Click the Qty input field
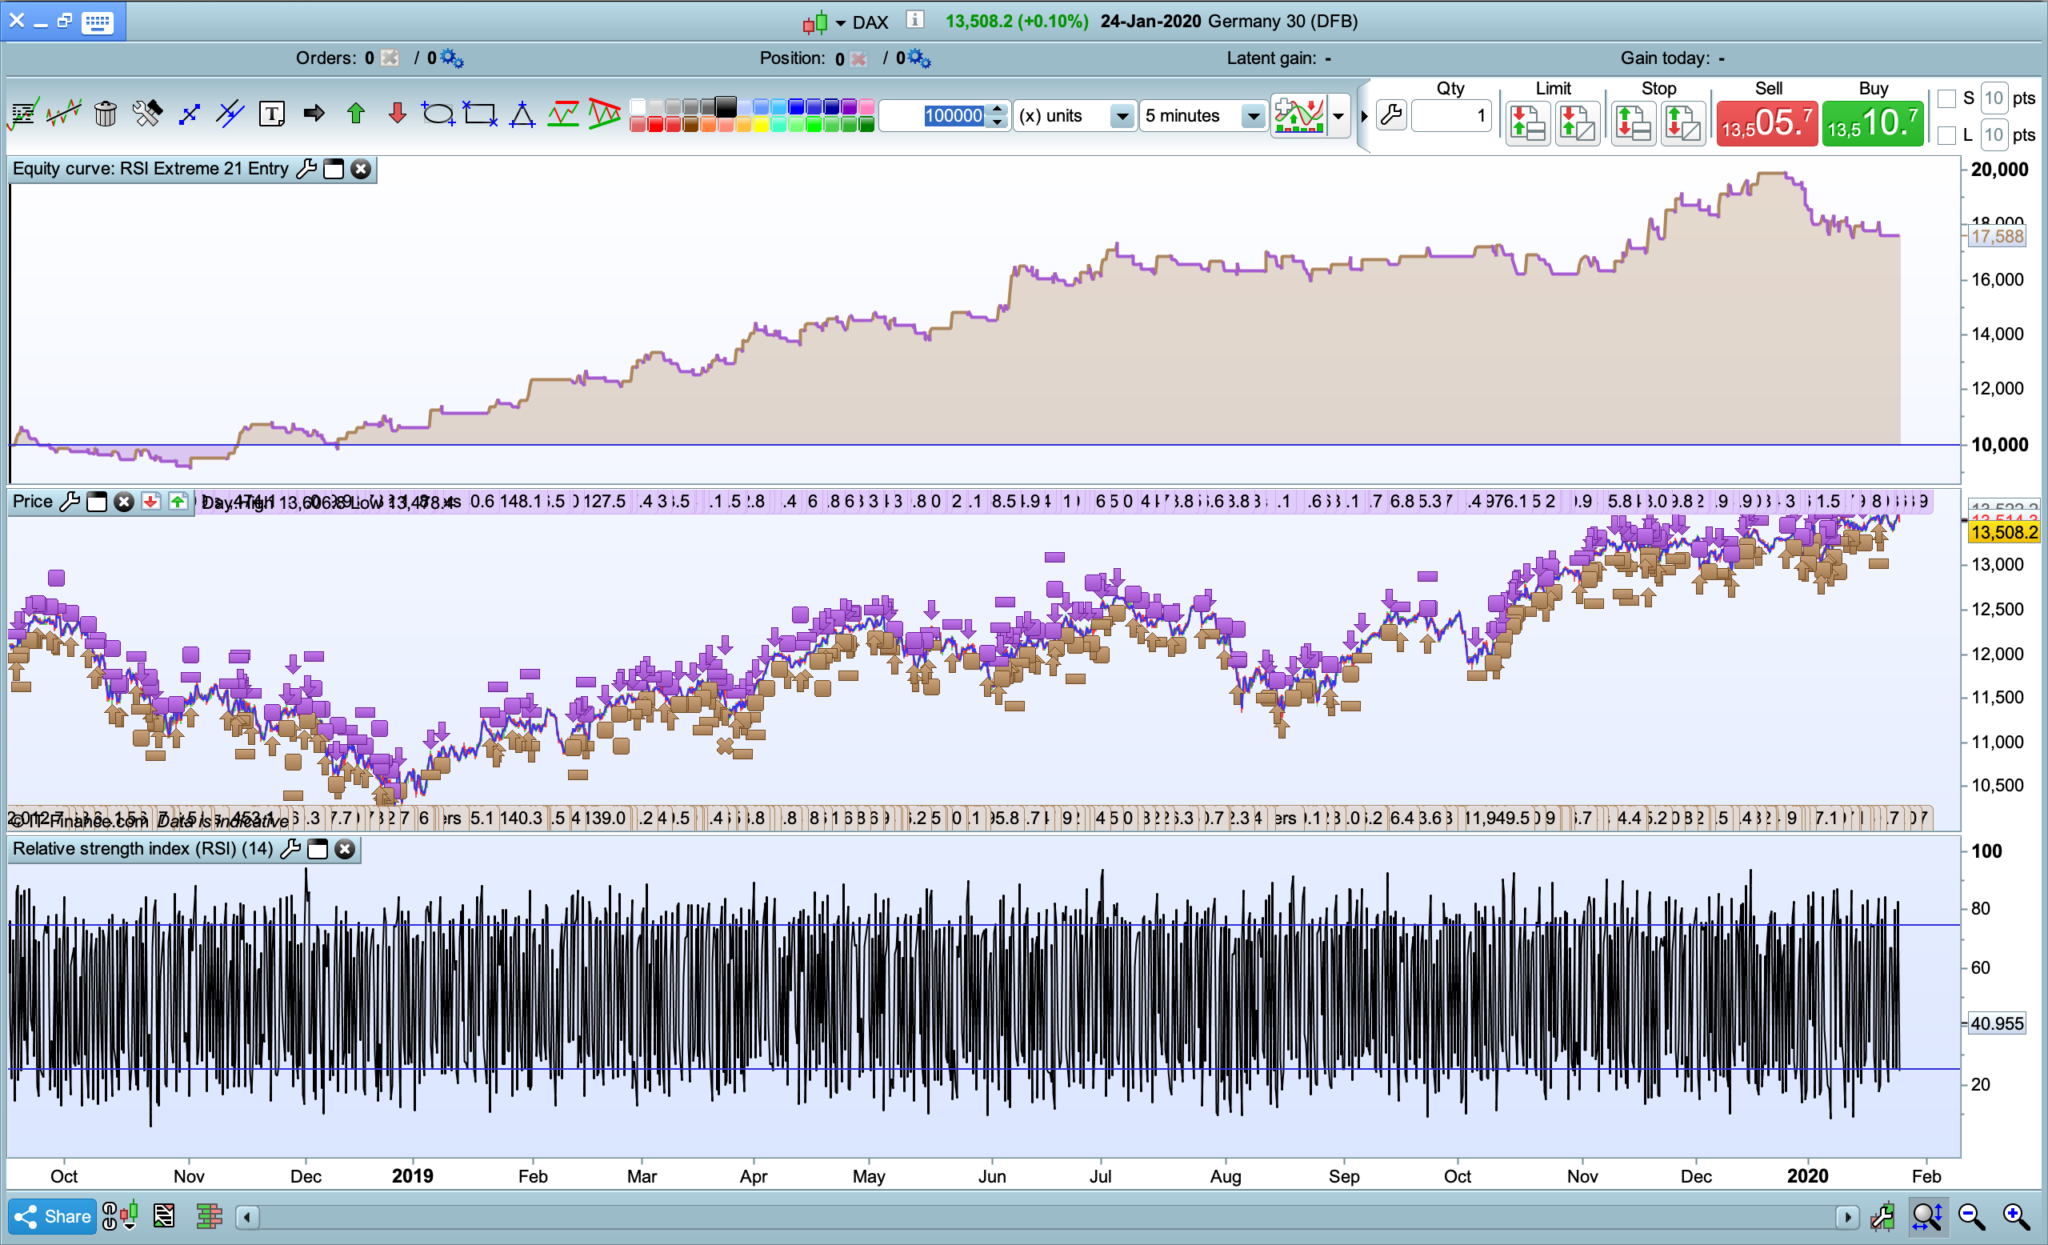Image resolution: width=2048 pixels, height=1245 pixels. coord(1450,116)
